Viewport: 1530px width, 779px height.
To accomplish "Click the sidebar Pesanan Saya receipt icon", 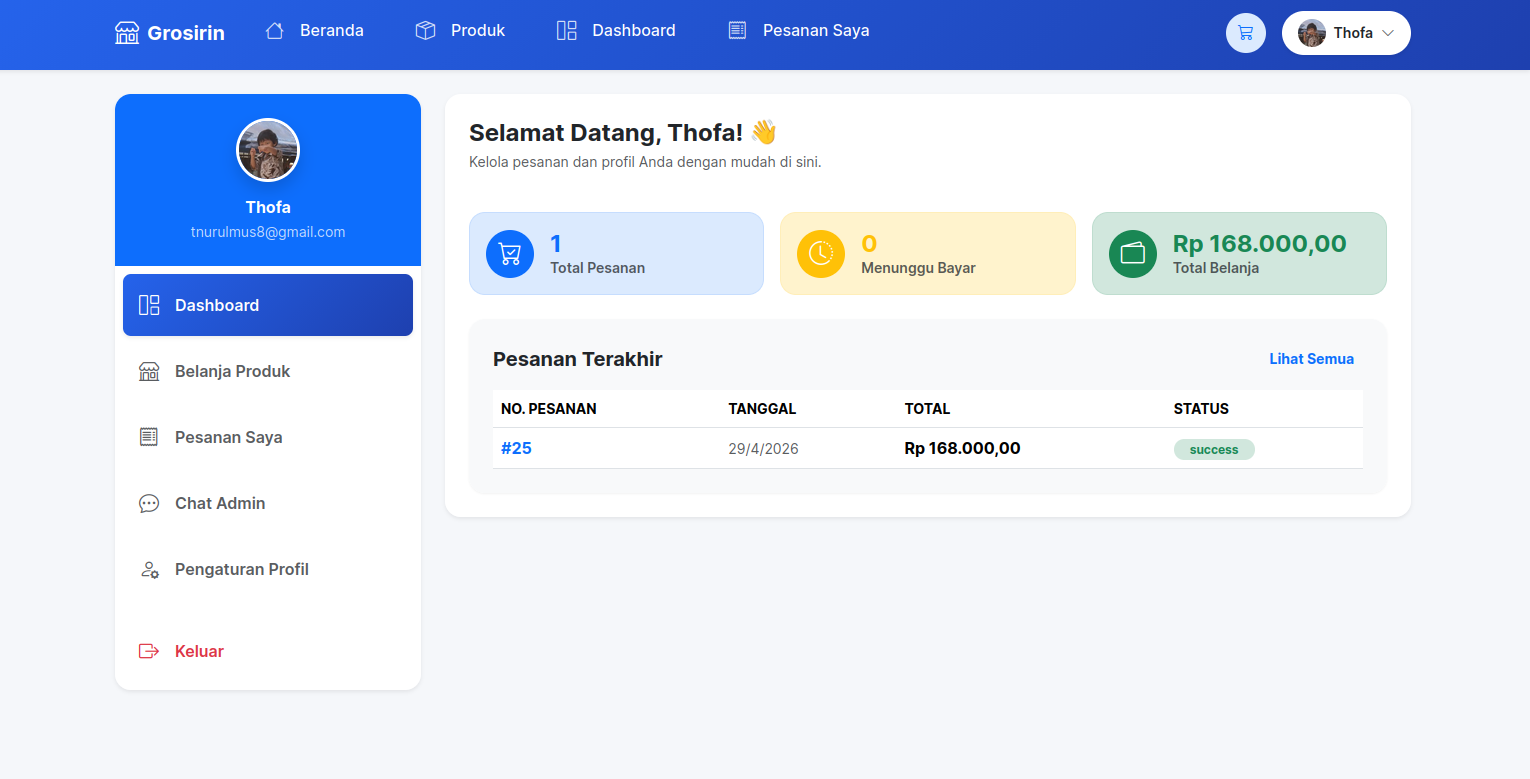I will pyautogui.click(x=149, y=437).
